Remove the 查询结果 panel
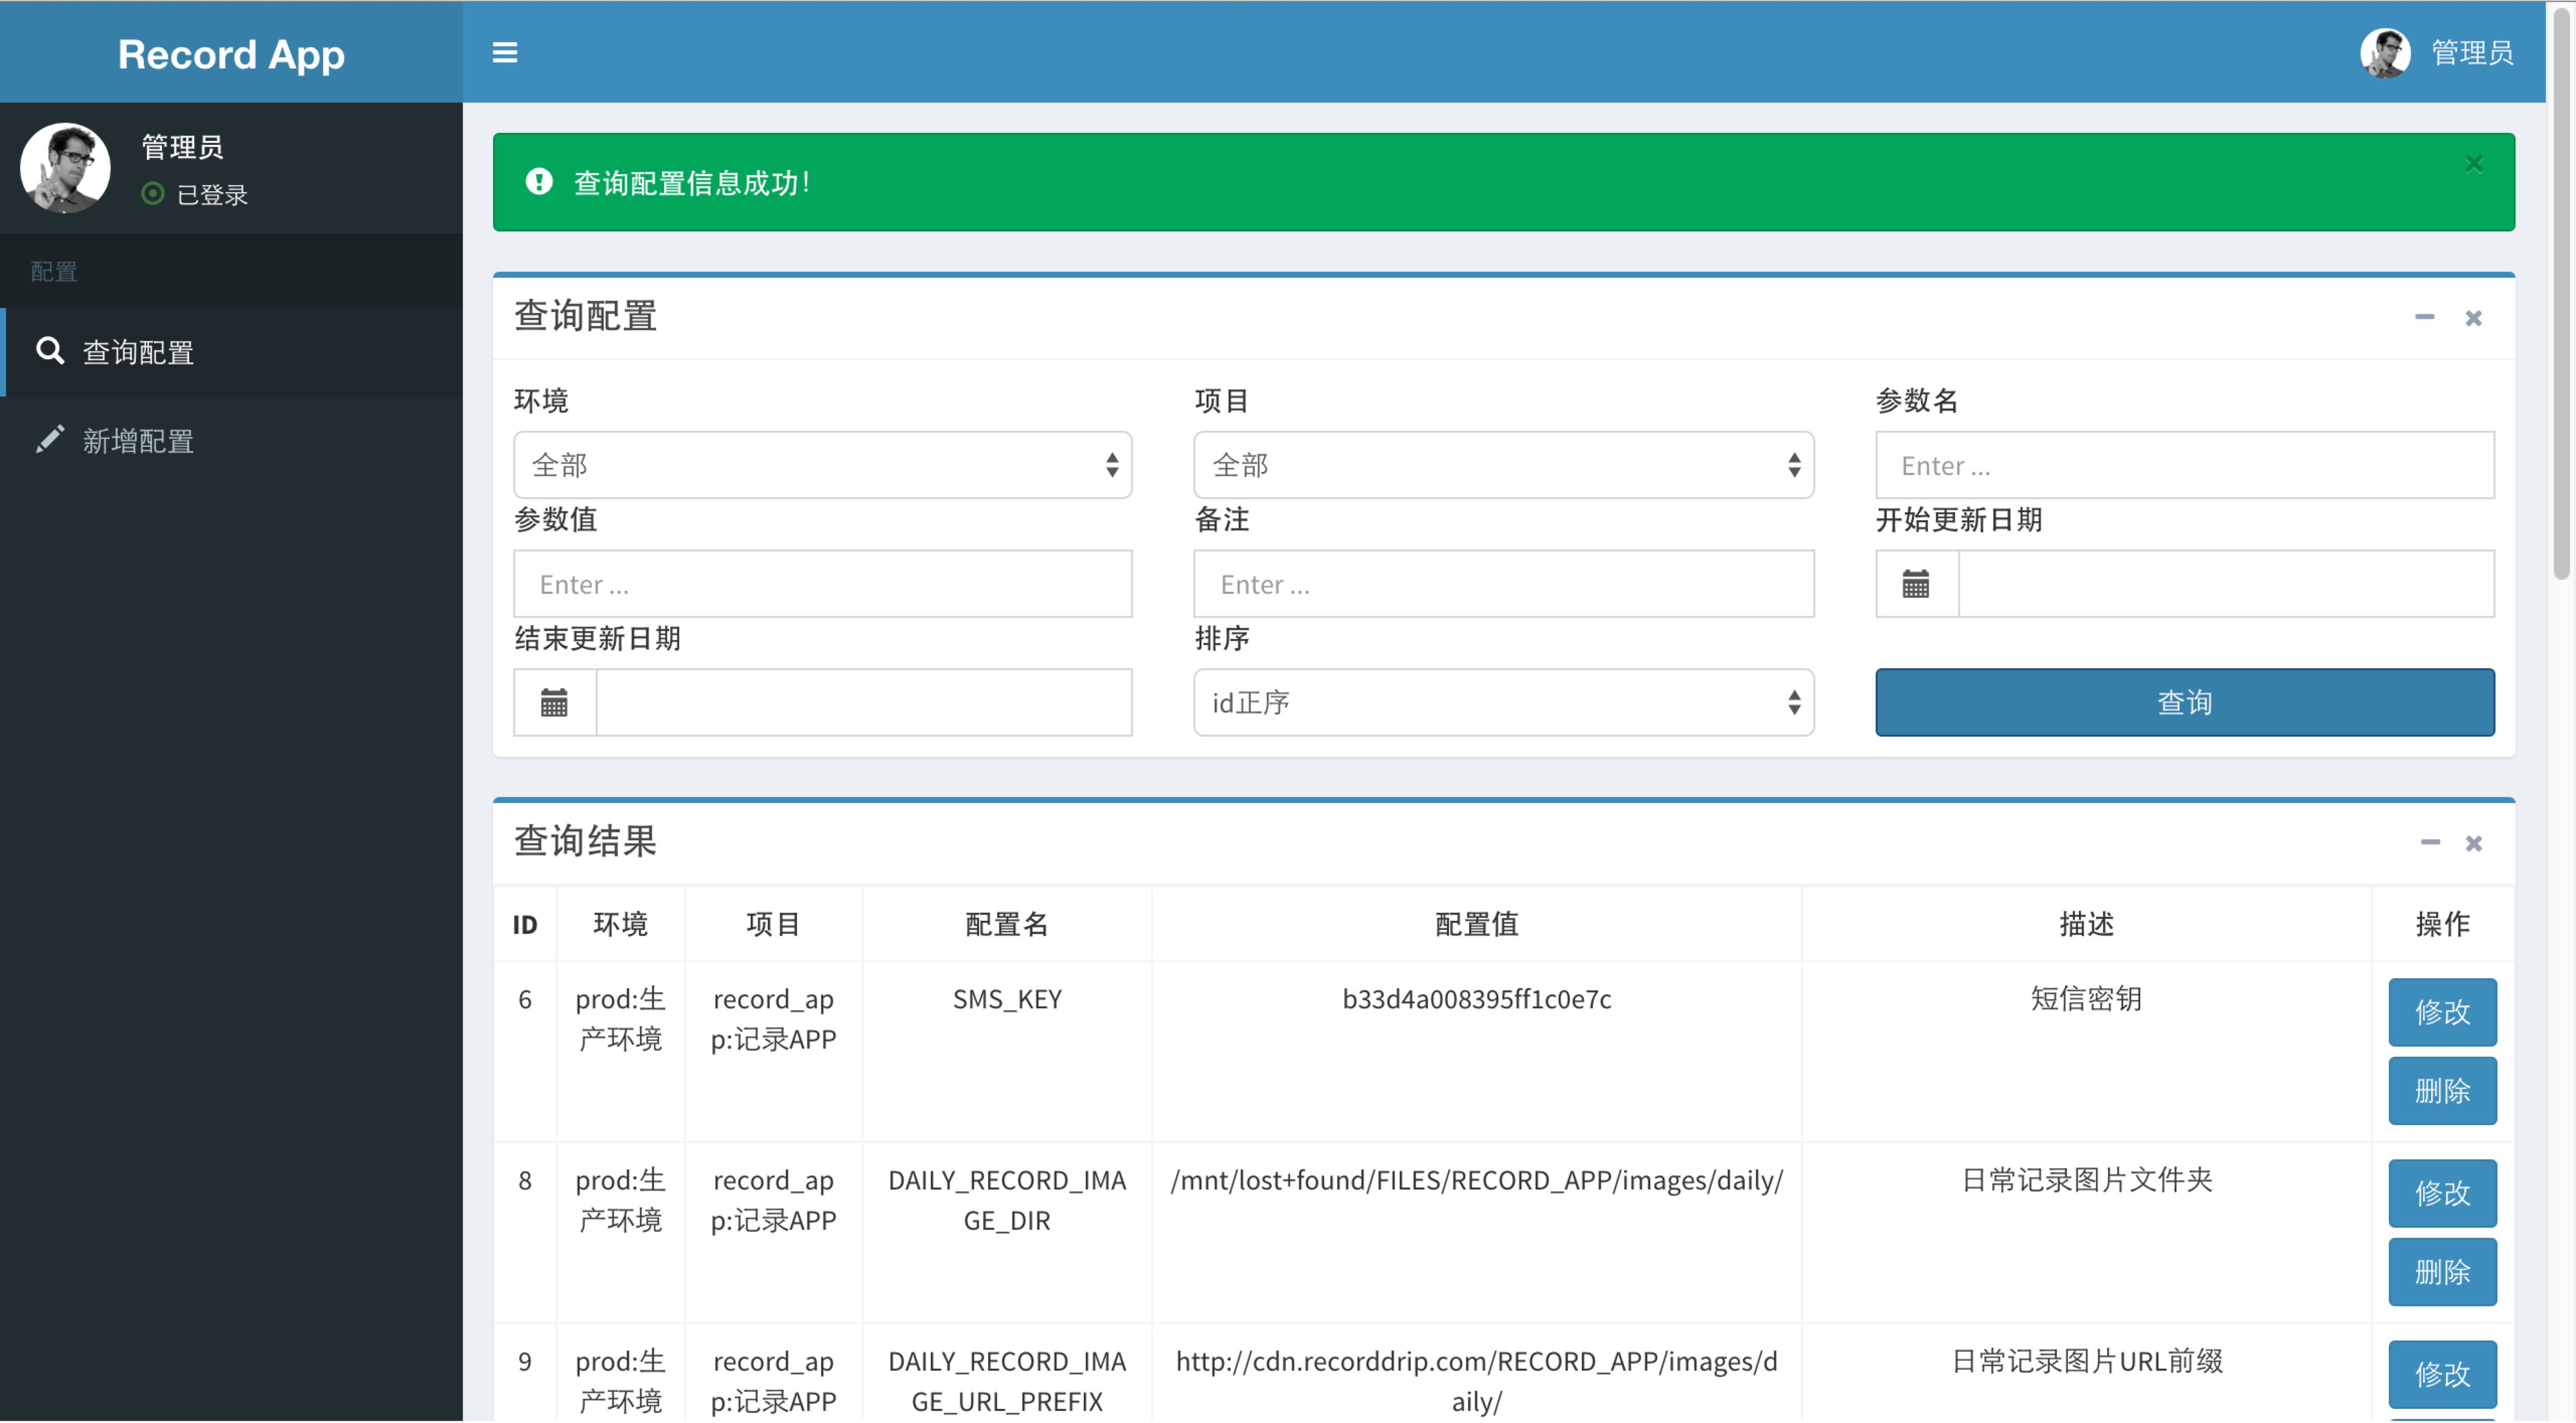Screen dimensions: 2576x1423 pos(2473,843)
